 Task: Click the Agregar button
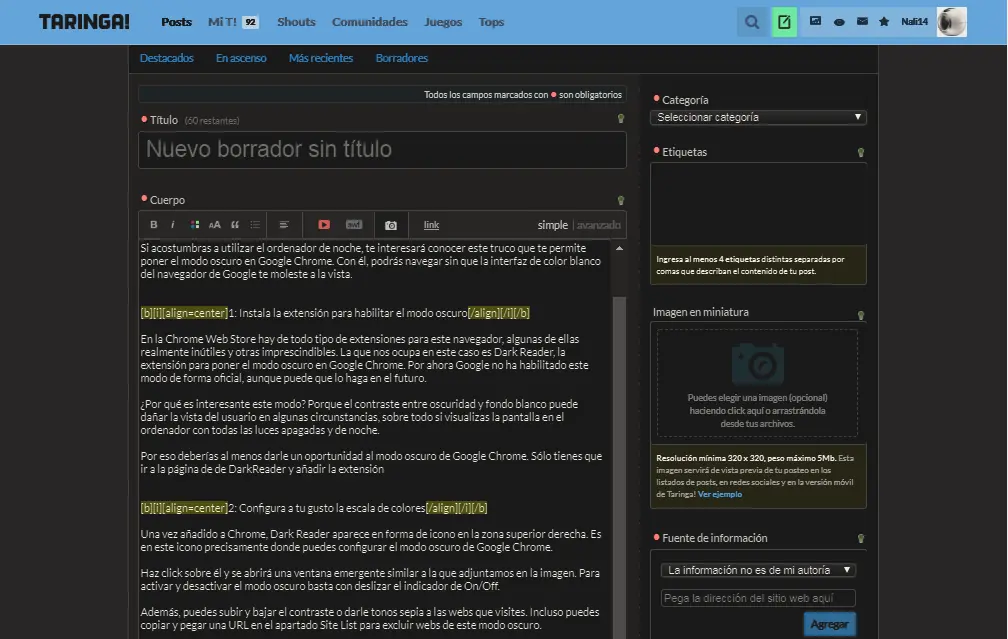point(829,624)
